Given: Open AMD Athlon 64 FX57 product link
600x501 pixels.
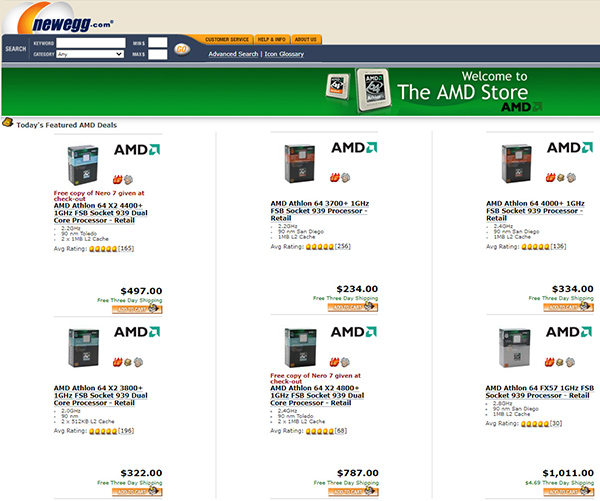Looking at the screenshot, I should click(x=540, y=392).
